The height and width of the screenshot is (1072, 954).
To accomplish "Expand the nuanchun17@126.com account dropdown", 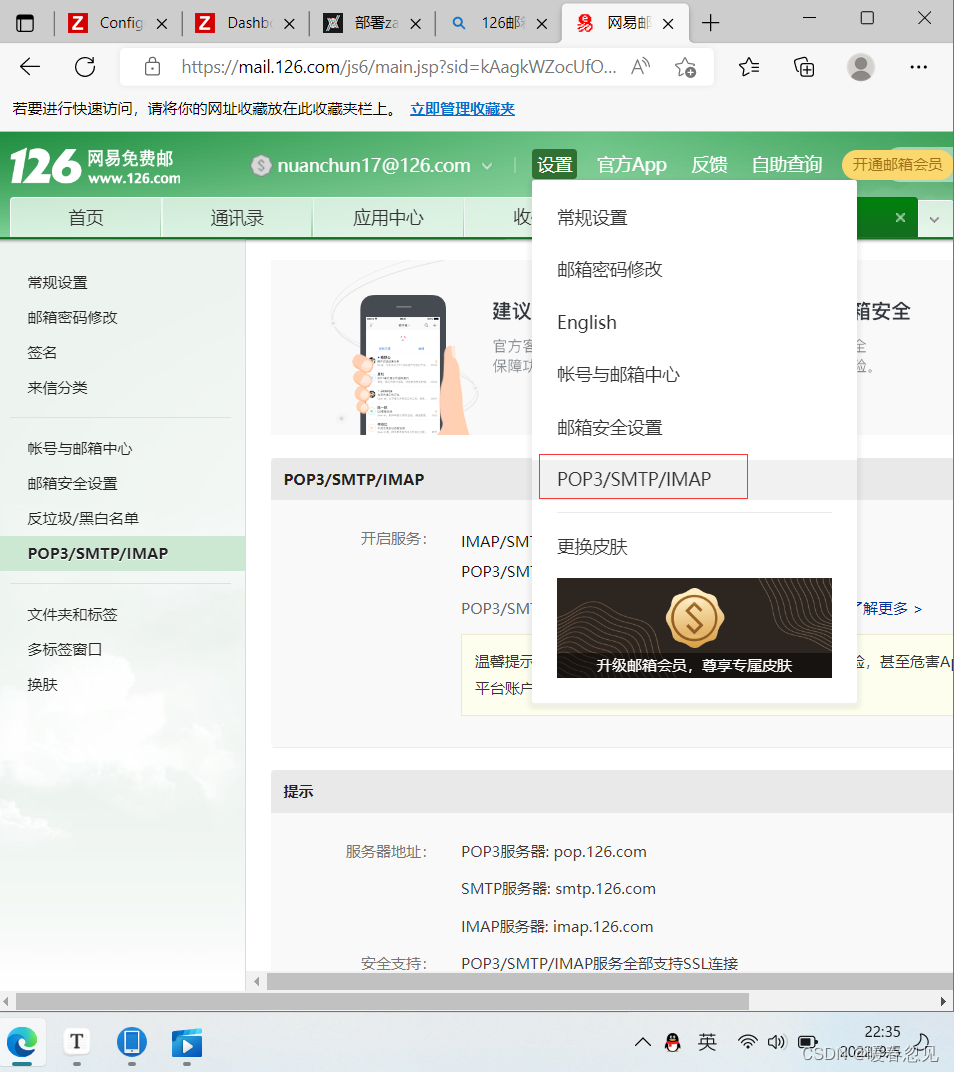I will [x=487, y=166].
